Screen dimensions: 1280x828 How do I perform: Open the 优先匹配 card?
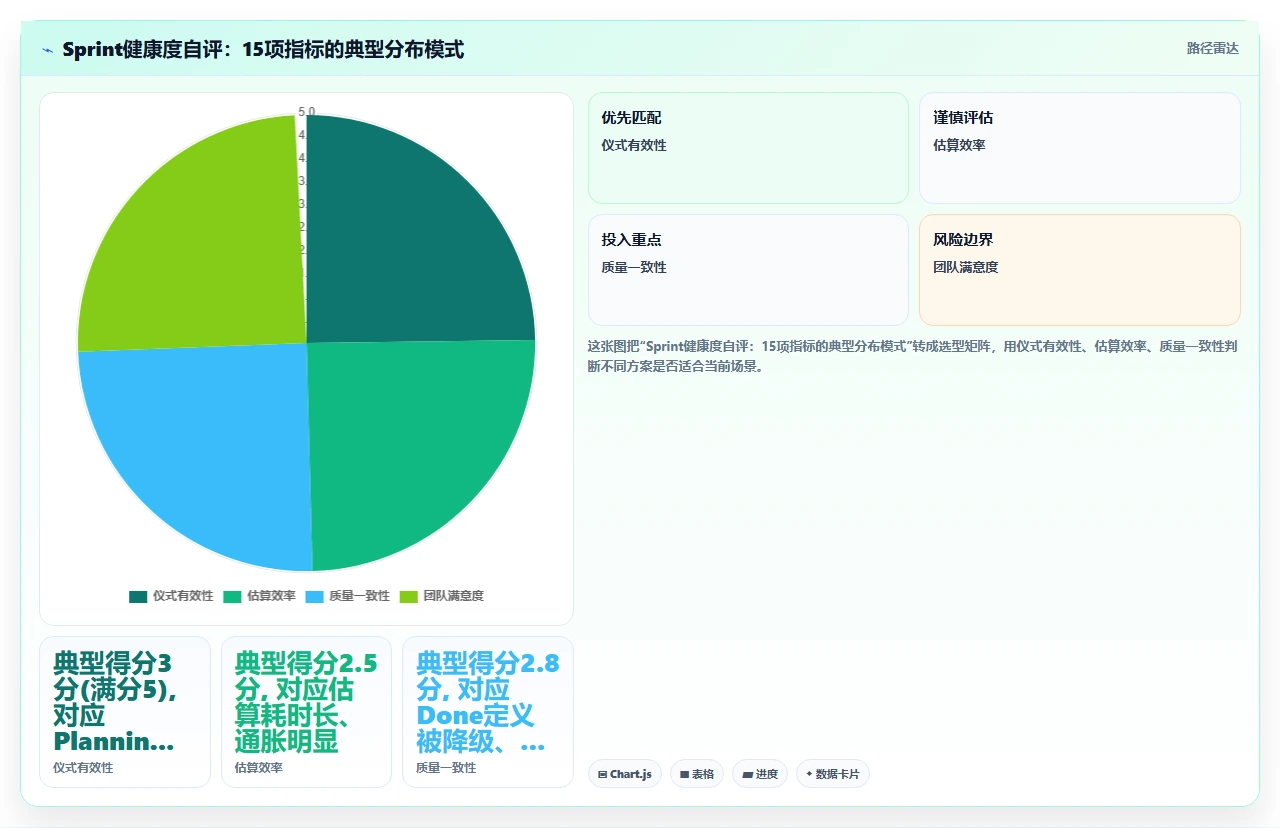click(x=748, y=148)
